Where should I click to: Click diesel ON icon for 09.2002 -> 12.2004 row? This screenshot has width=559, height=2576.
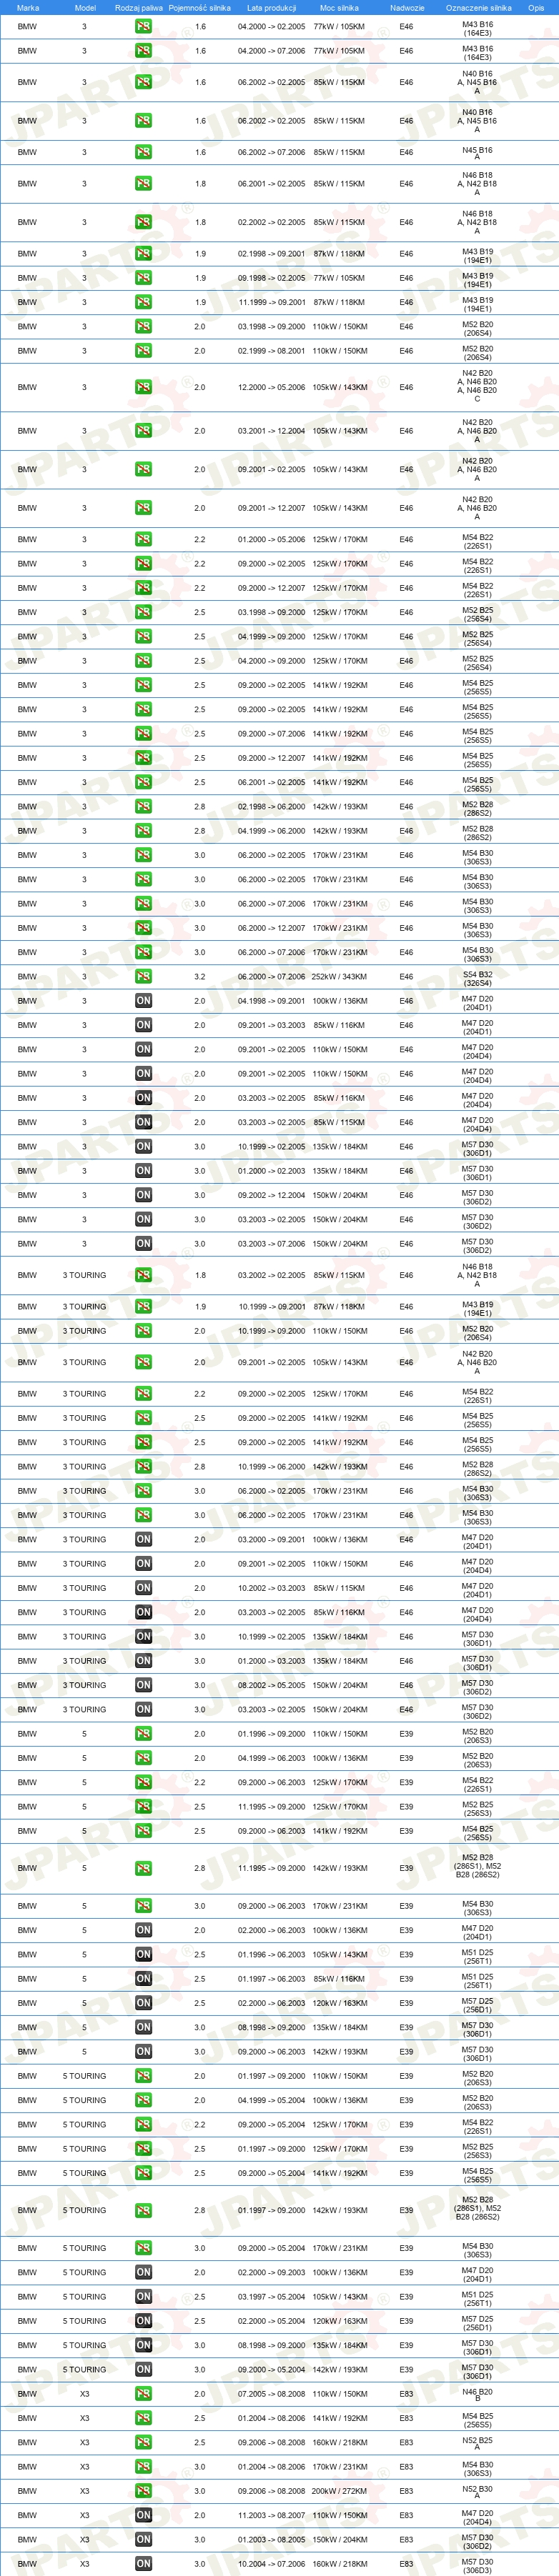pos(143,1195)
